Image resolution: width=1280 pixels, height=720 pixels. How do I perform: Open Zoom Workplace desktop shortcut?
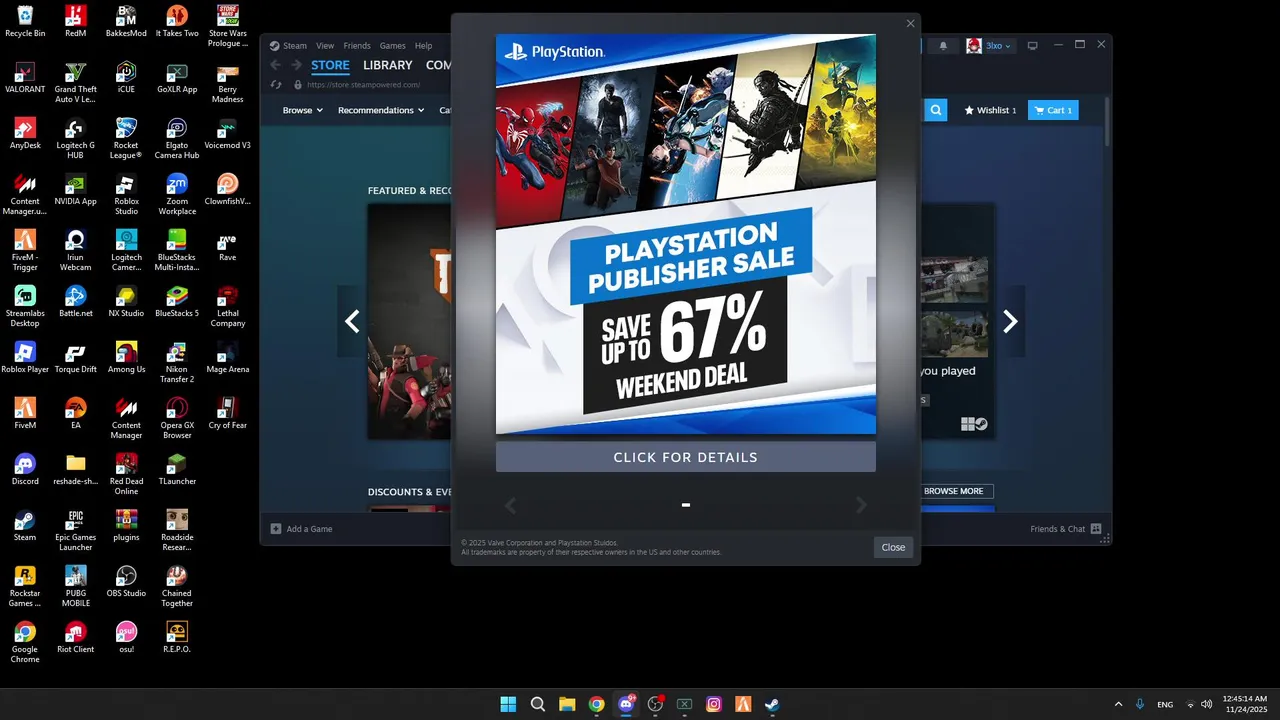coord(177,195)
